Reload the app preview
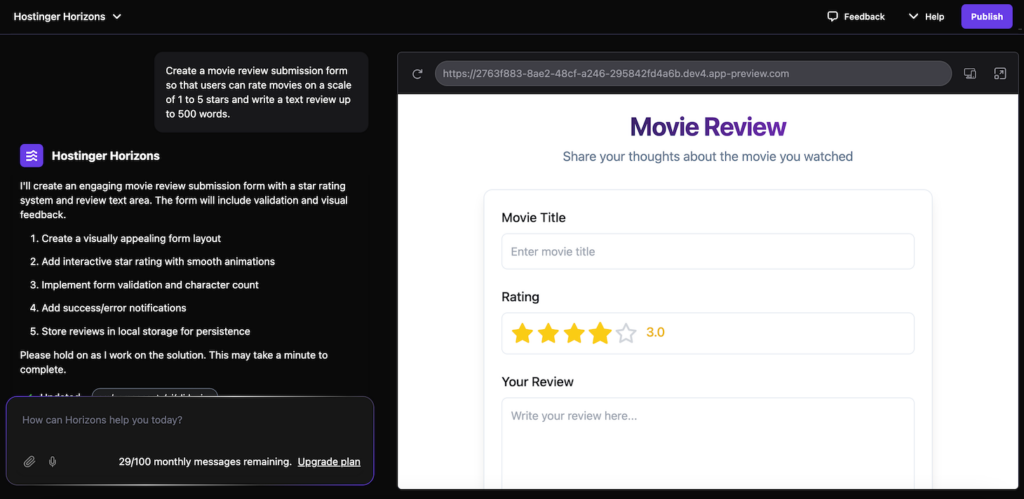Viewport: 1024px width, 499px height. [417, 73]
